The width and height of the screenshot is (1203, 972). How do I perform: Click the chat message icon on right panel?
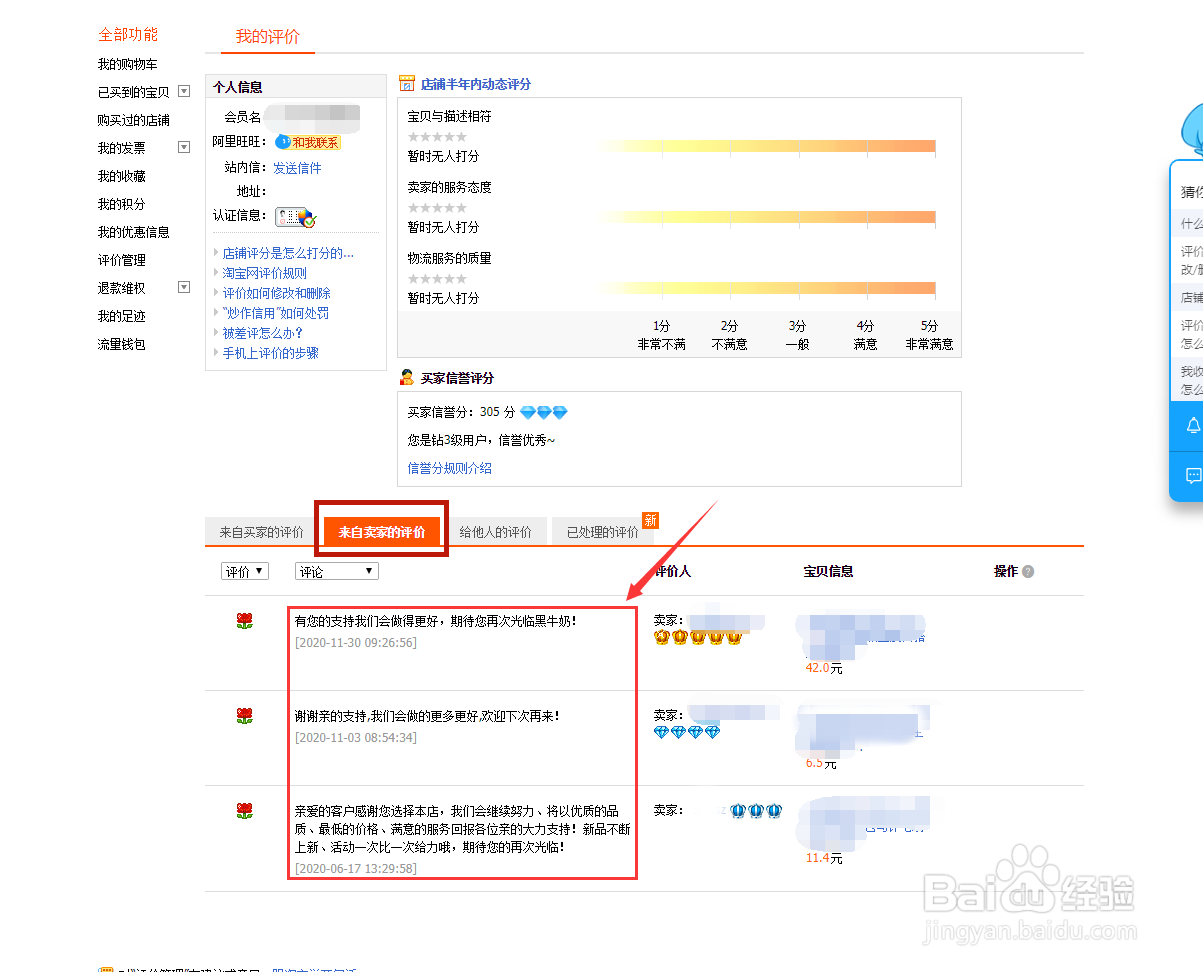1189,476
